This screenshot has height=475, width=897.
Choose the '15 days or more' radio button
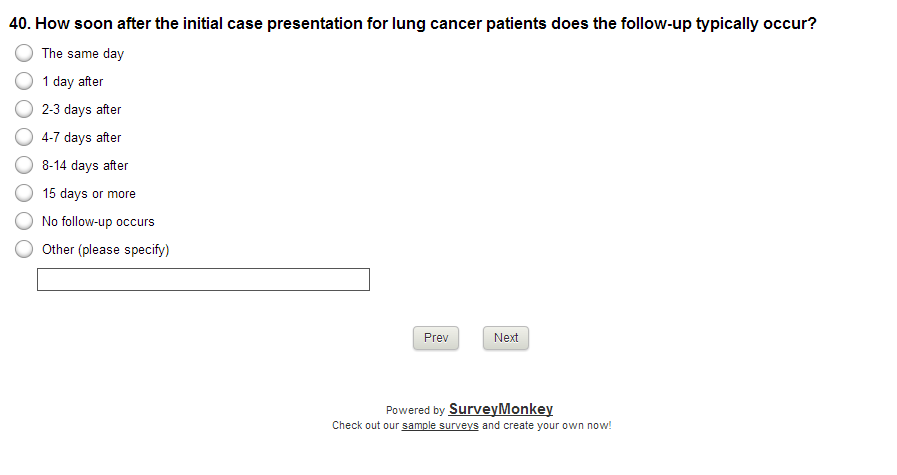pyautogui.click(x=24, y=193)
